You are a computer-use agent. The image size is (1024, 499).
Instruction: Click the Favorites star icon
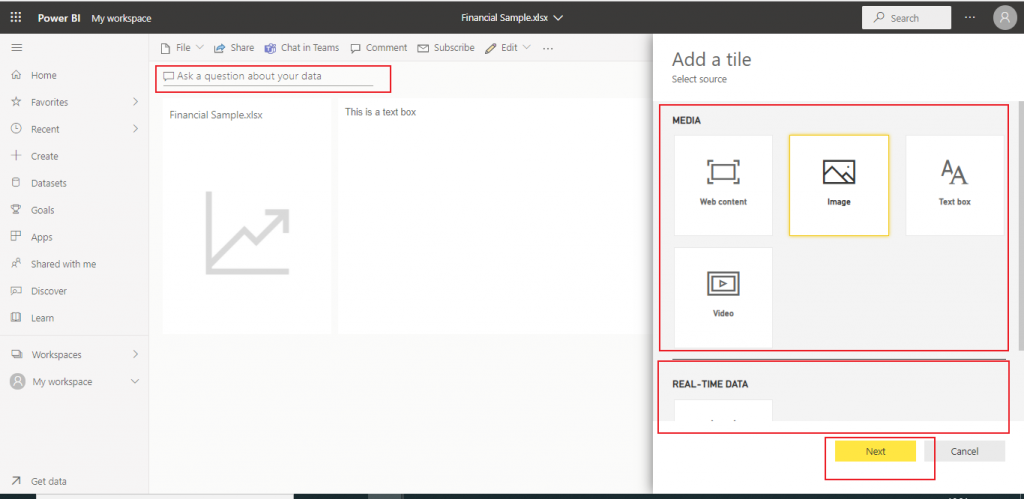(x=17, y=102)
